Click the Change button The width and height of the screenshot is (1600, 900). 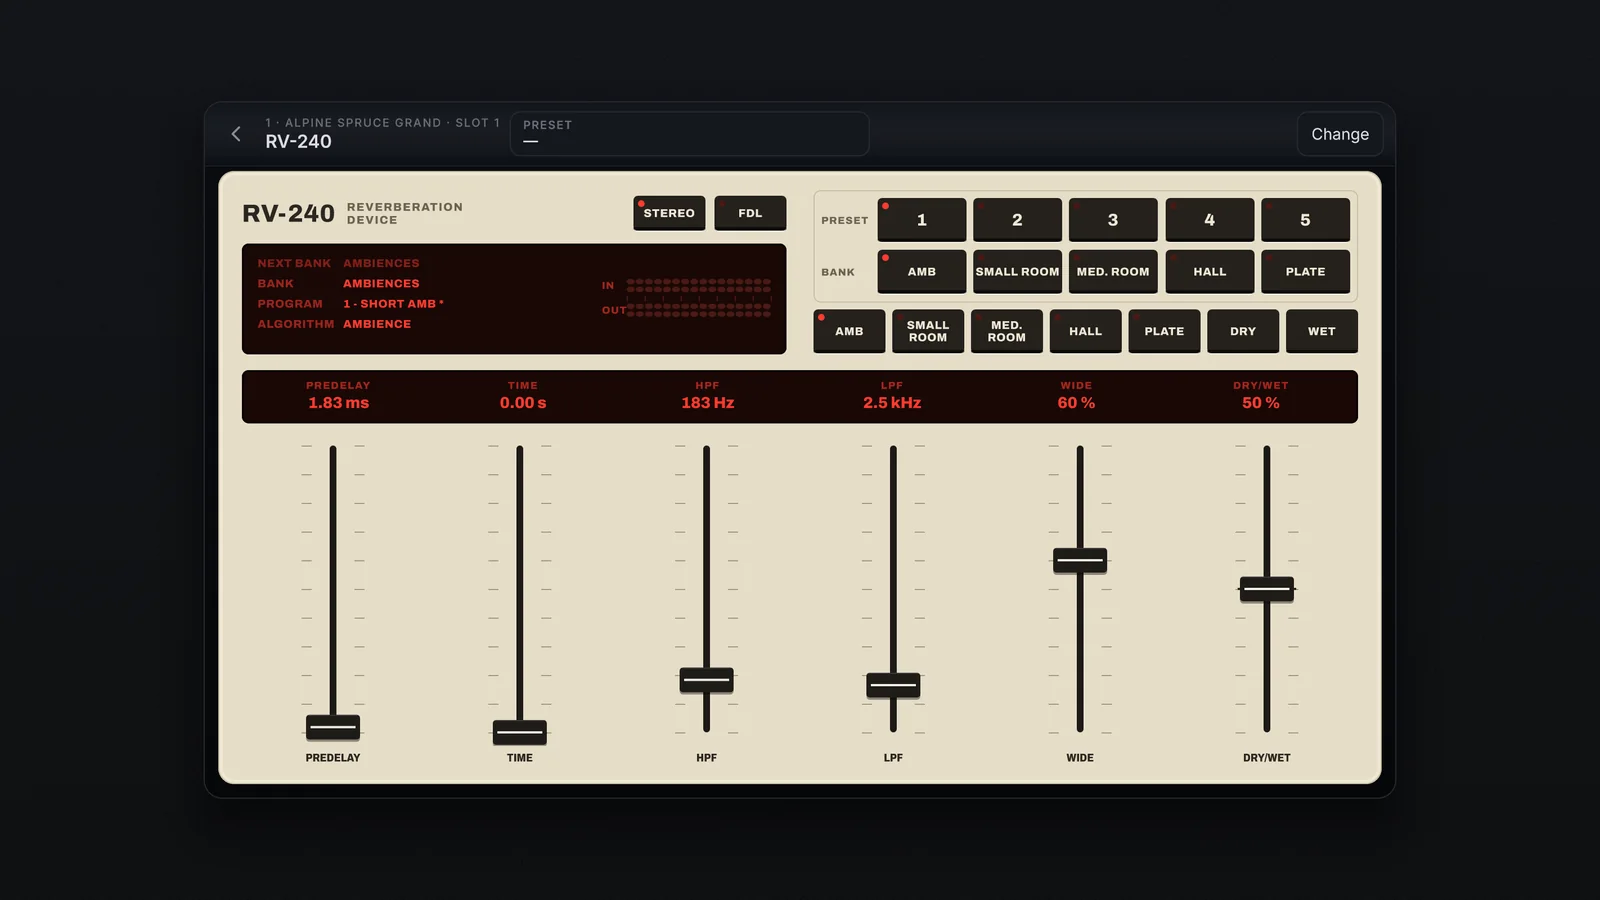[x=1340, y=134]
